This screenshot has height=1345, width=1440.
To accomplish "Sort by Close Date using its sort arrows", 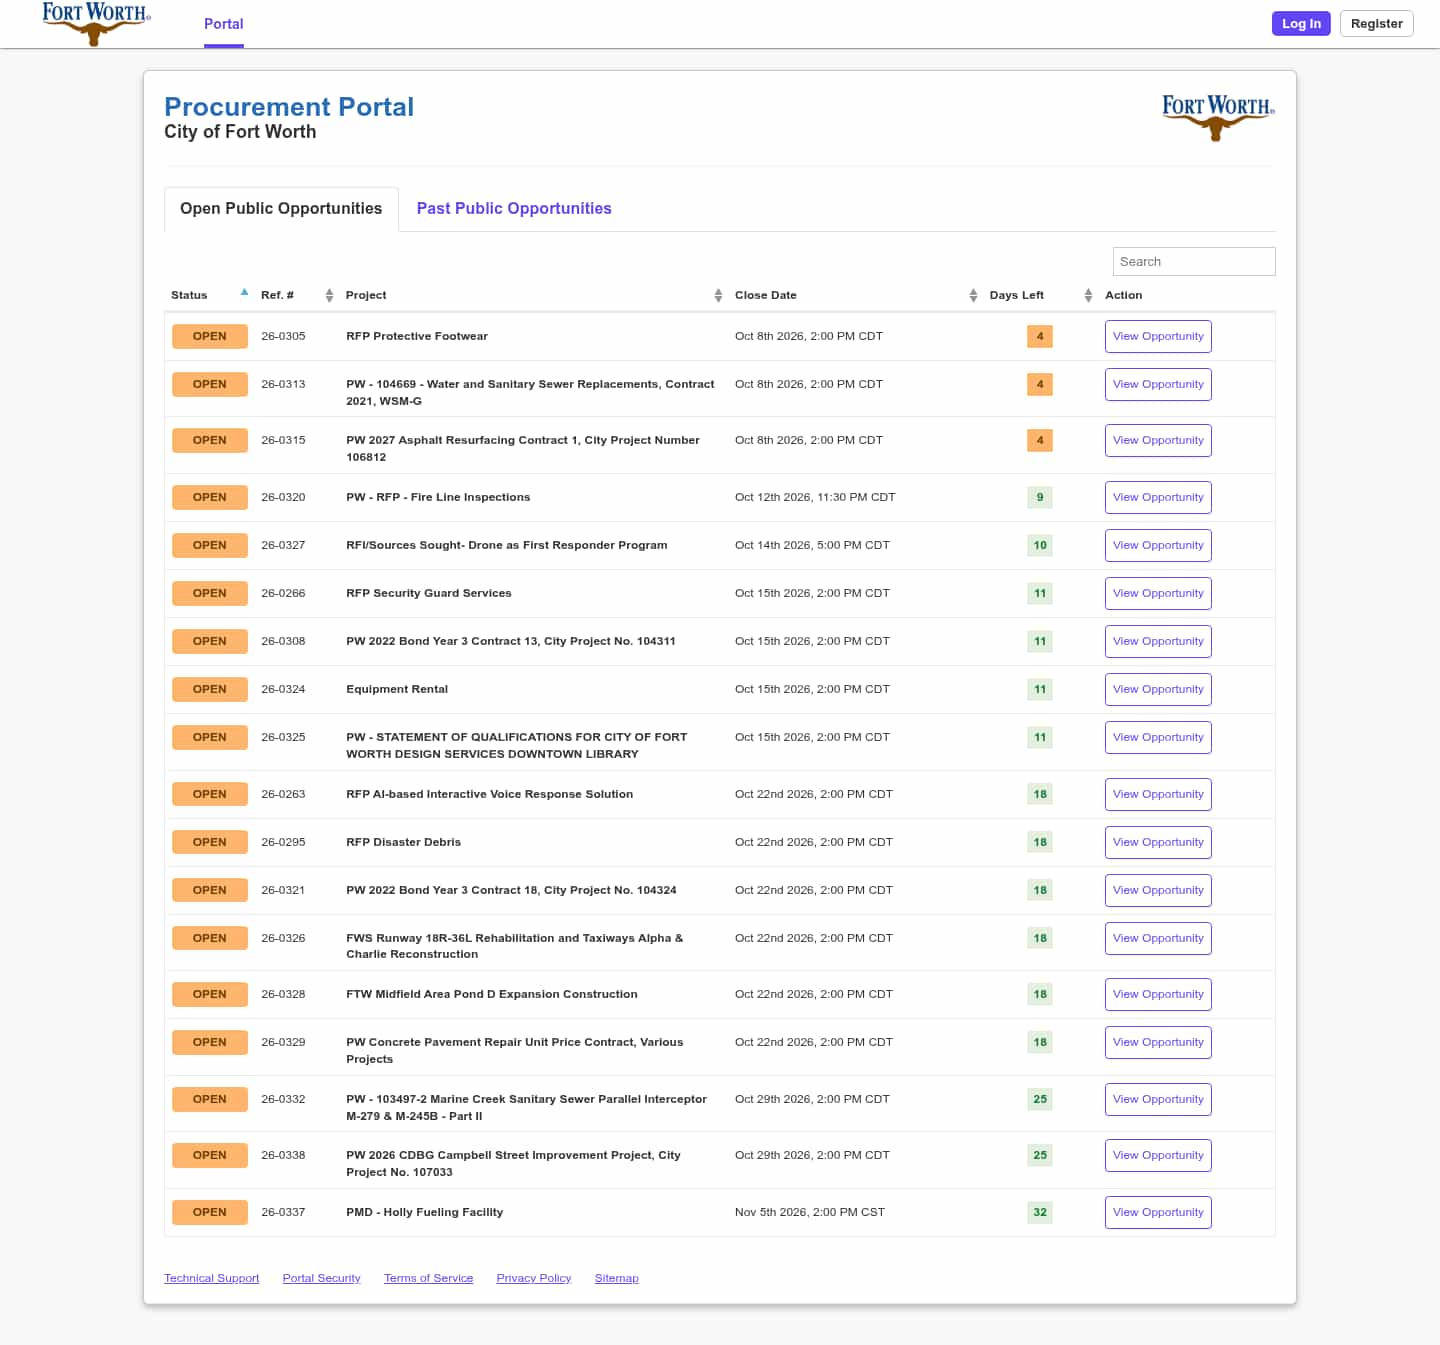I will [x=973, y=295].
